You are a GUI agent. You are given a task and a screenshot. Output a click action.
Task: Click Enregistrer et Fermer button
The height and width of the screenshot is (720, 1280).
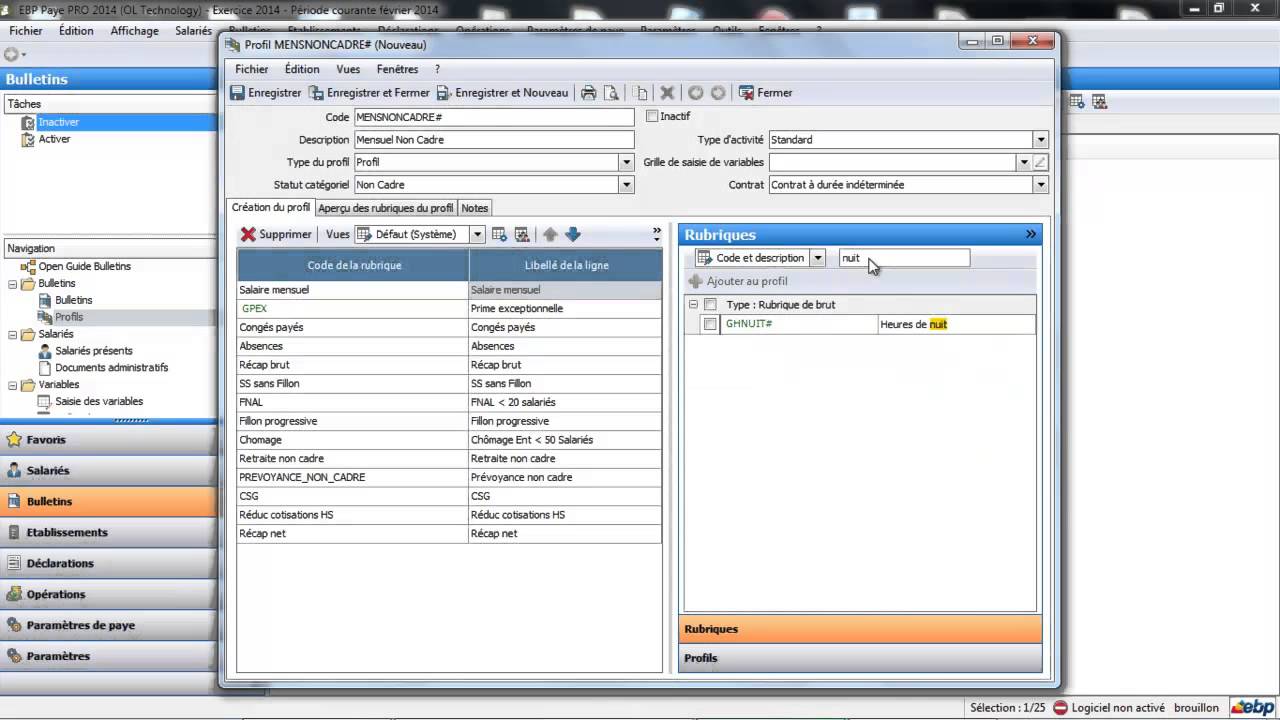pyautogui.click(x=369, y=93)
